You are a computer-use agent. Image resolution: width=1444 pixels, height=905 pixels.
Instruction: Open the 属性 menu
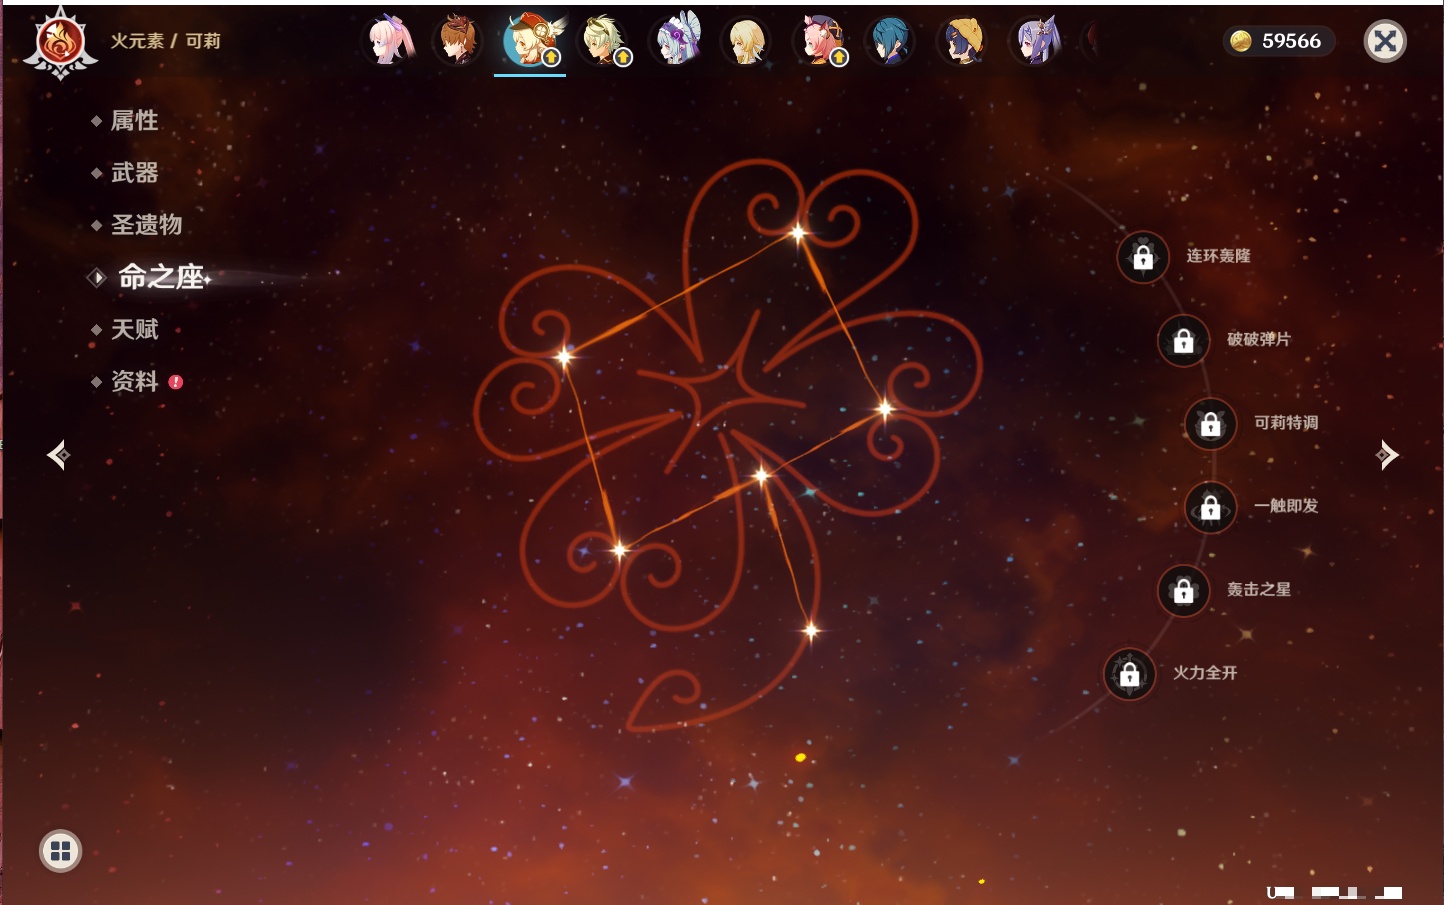point(134,121)
